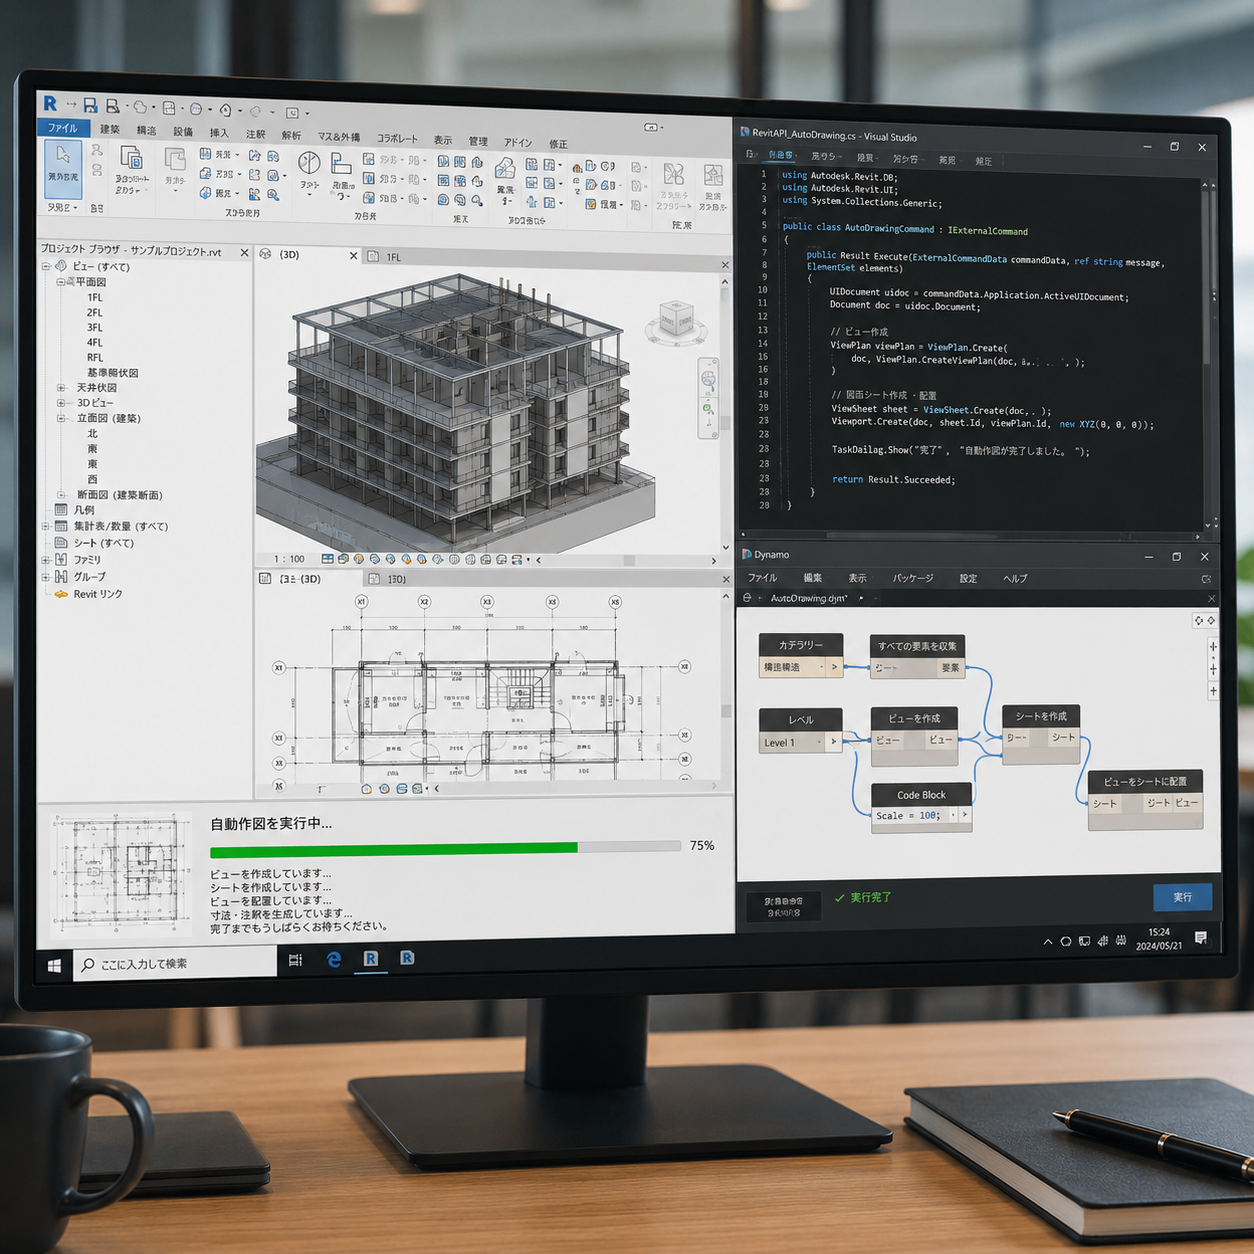Image resolution: width=1254 pixels, height=1254 pixels.
Task: Switch to the 管理 ribbon tab
Action: 479,141
